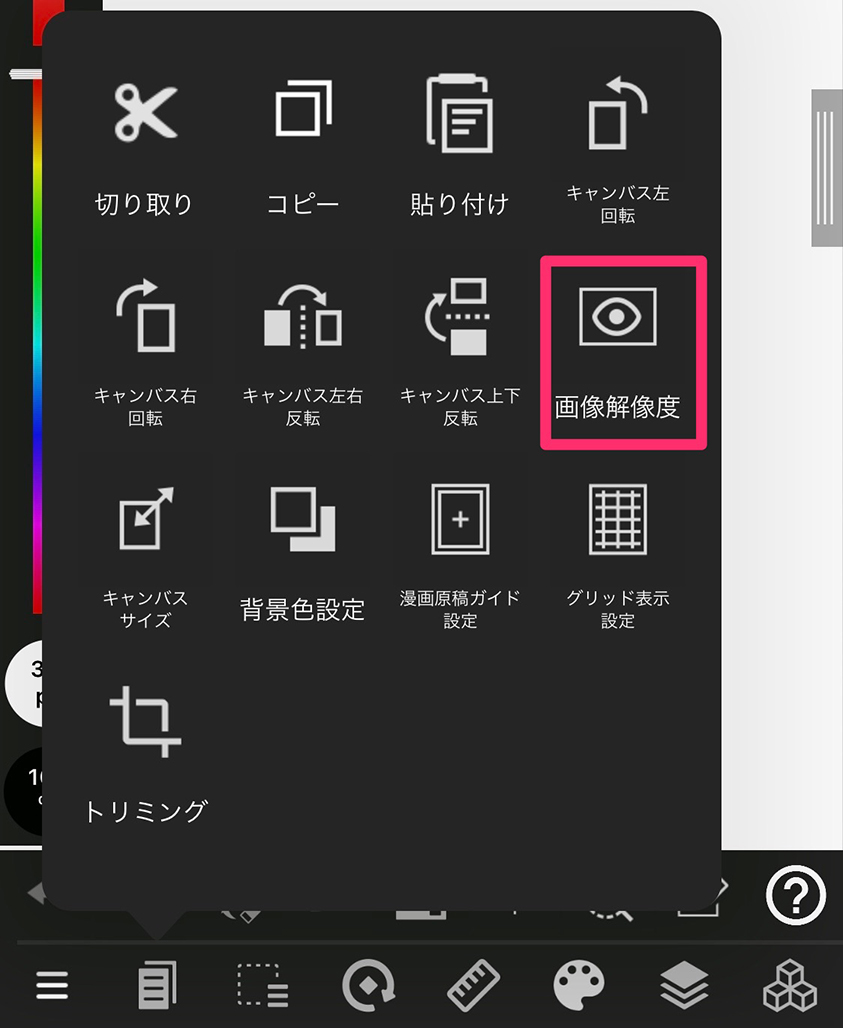Flip canvas horizontally with キャンバス左右反転
Screen dimensions: 843x1028
303,316
